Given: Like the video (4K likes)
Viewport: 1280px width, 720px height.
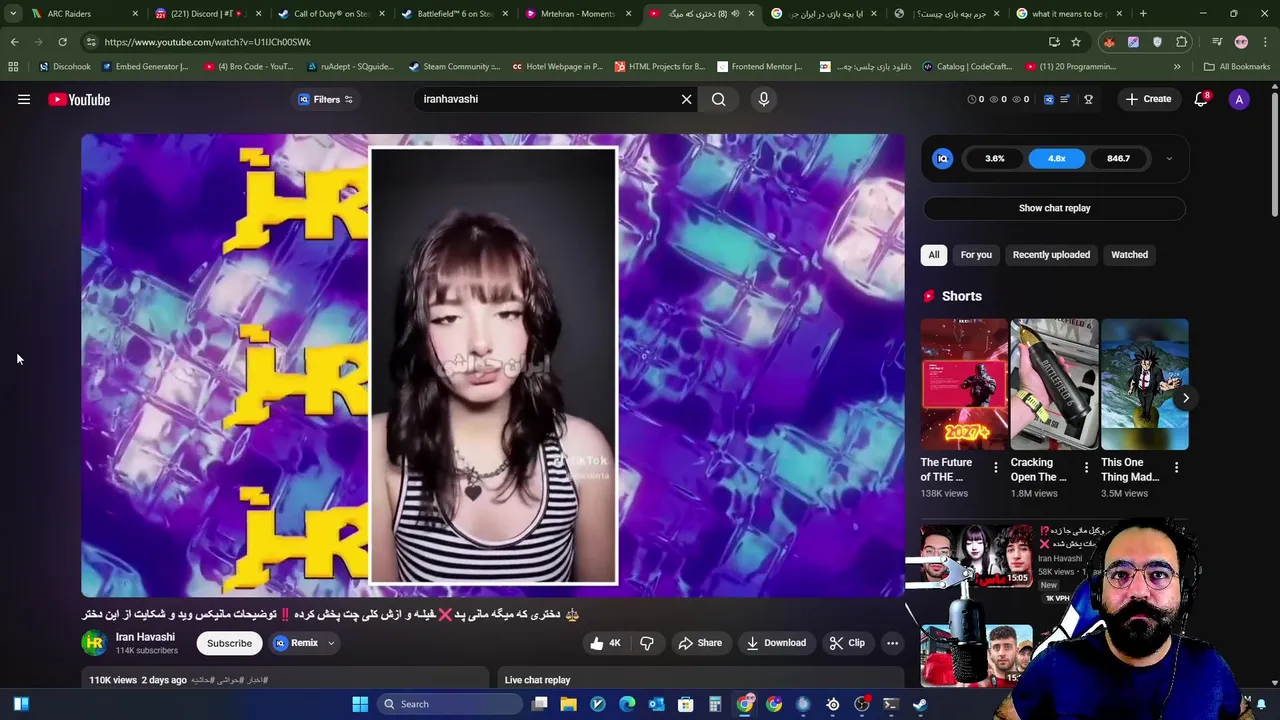Looking at the screenshot, I should coord(605,643).
